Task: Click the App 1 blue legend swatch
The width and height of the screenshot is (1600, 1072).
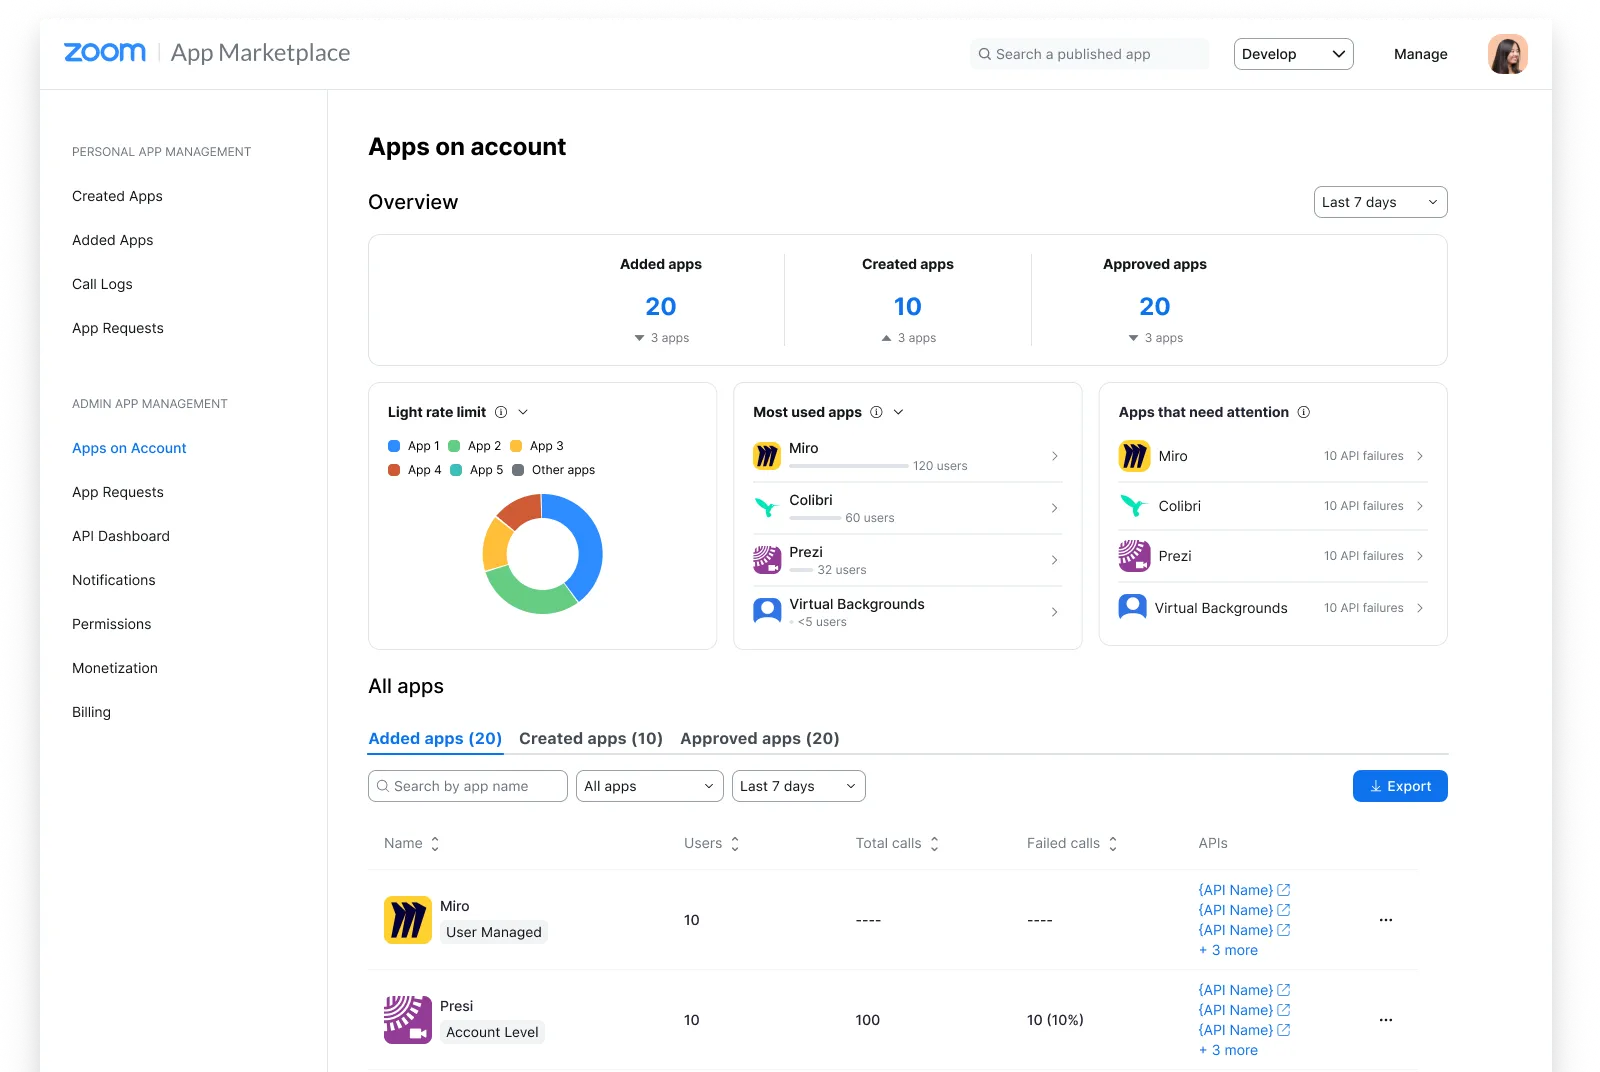Action: pos(394,446)
